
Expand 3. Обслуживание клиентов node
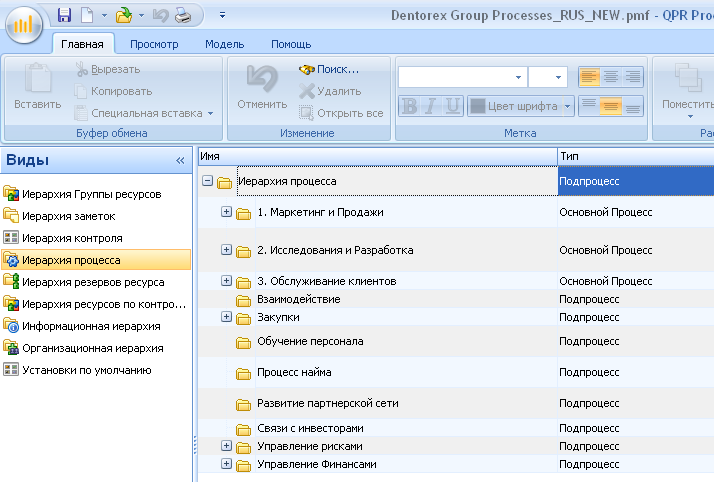[226, 280]
